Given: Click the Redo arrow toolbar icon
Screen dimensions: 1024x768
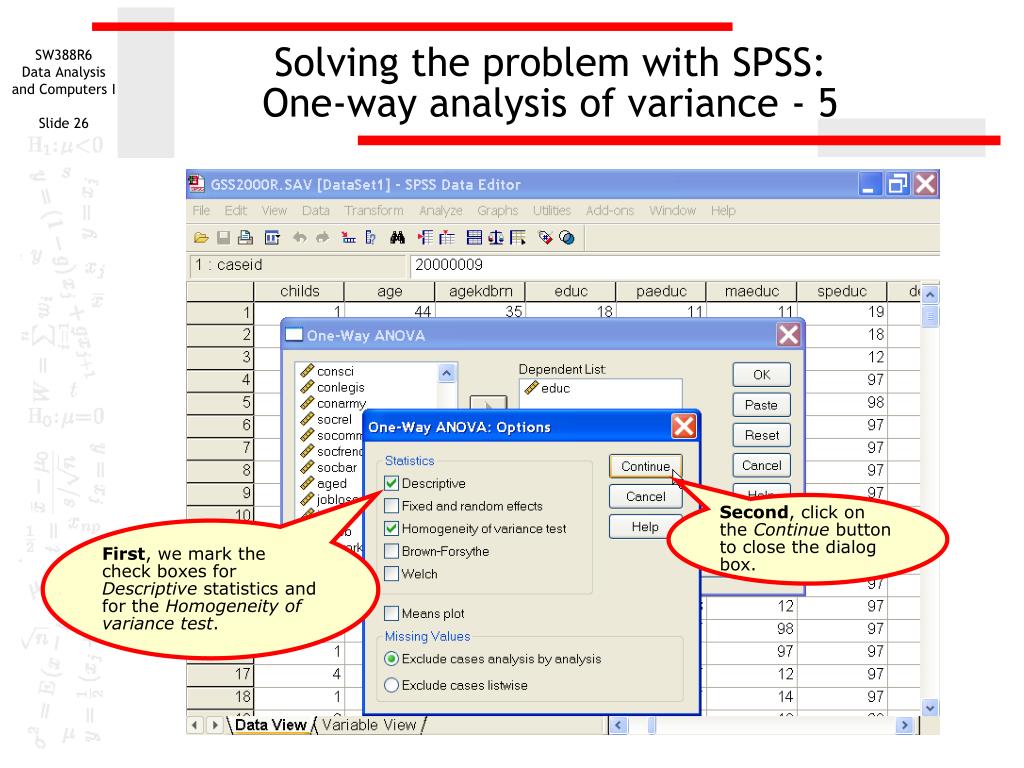Looking at the screenshot, I should click(x=322, y=238).
